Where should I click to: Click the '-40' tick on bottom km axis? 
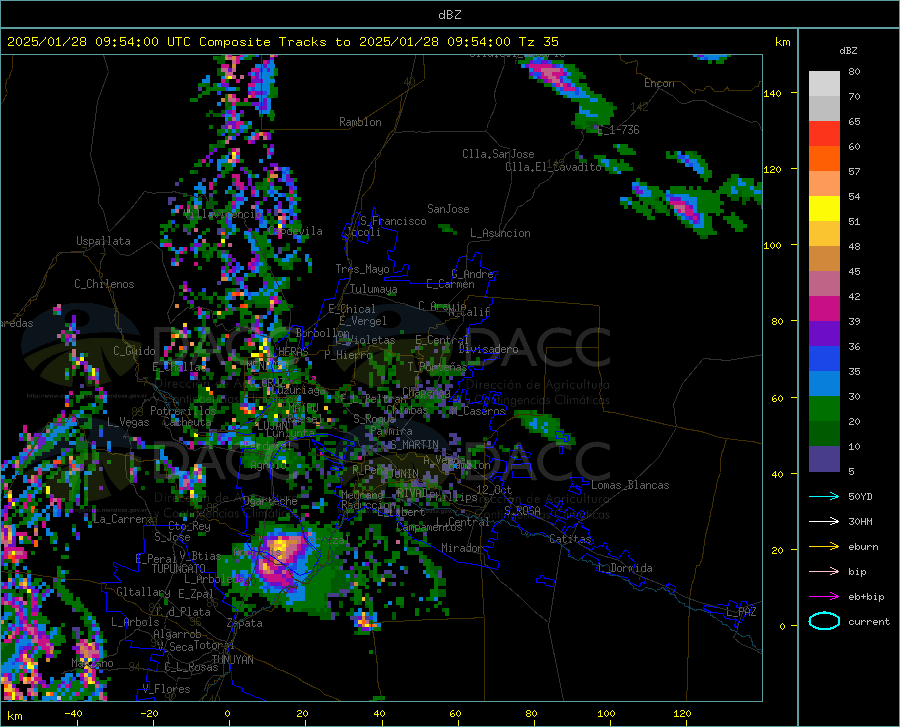point(73,714)
